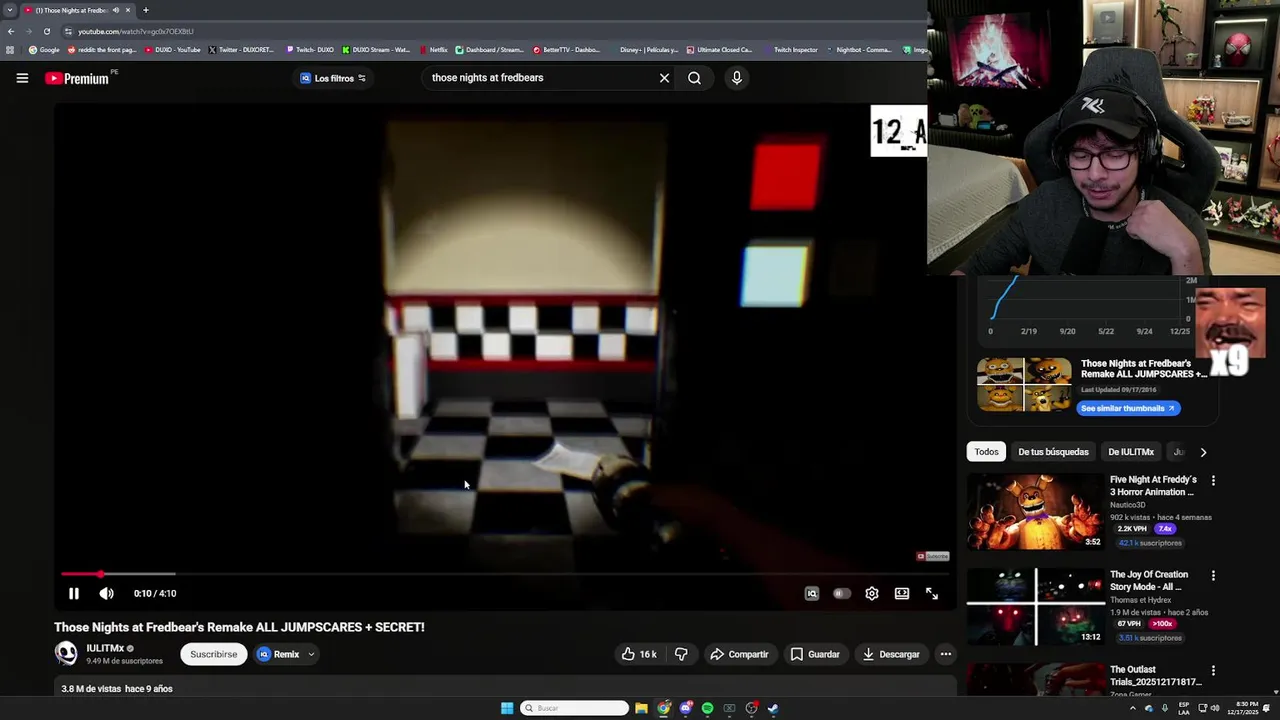Screen dimensions: 1280x720
Task: Download the video with Descargar
Action: [x=891, y=654]
